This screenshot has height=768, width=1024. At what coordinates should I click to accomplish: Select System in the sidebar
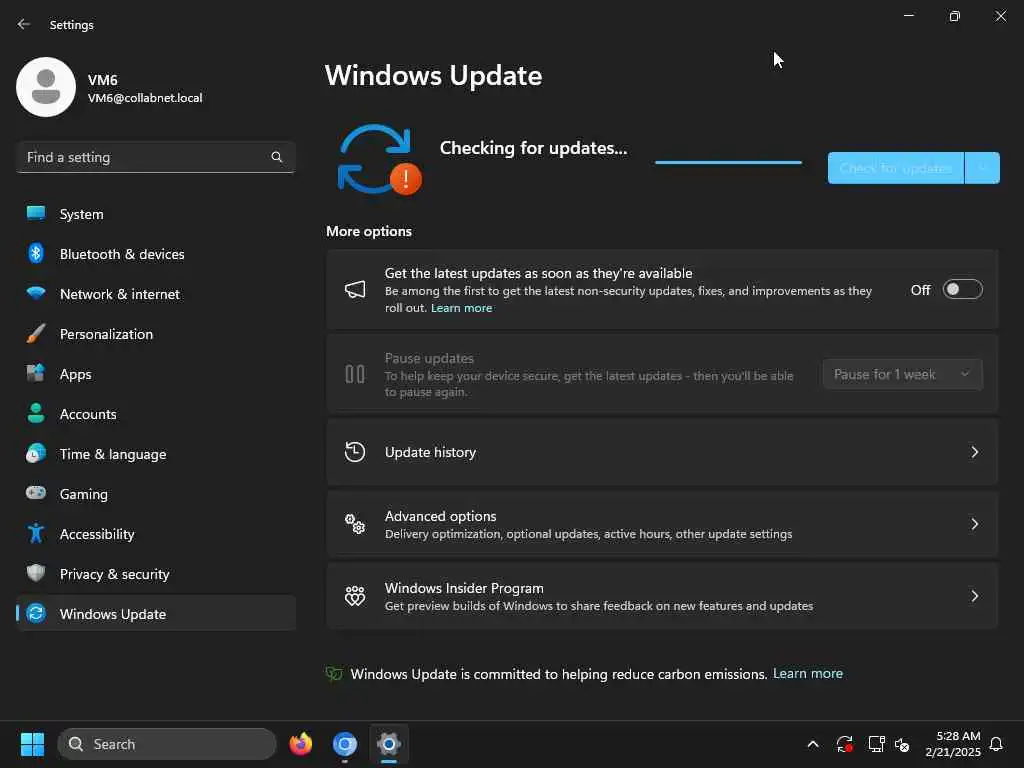click(x=156, y=214)
